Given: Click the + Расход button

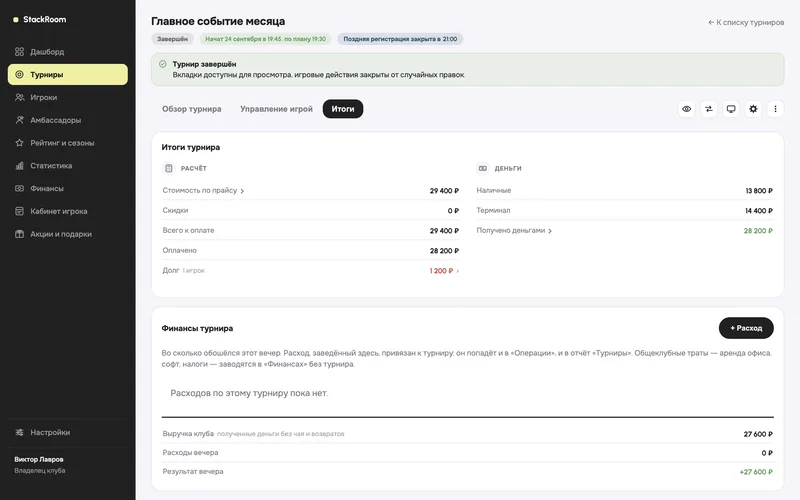Looking at the screenshot, I should point(746,328).
